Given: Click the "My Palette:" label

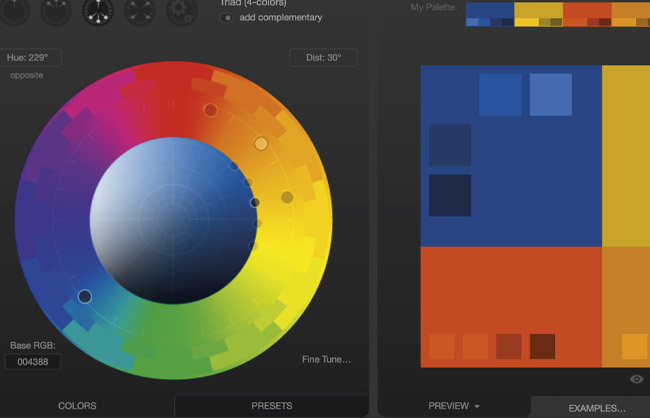Looking at the screenshot, I should (x=434, y=7).
